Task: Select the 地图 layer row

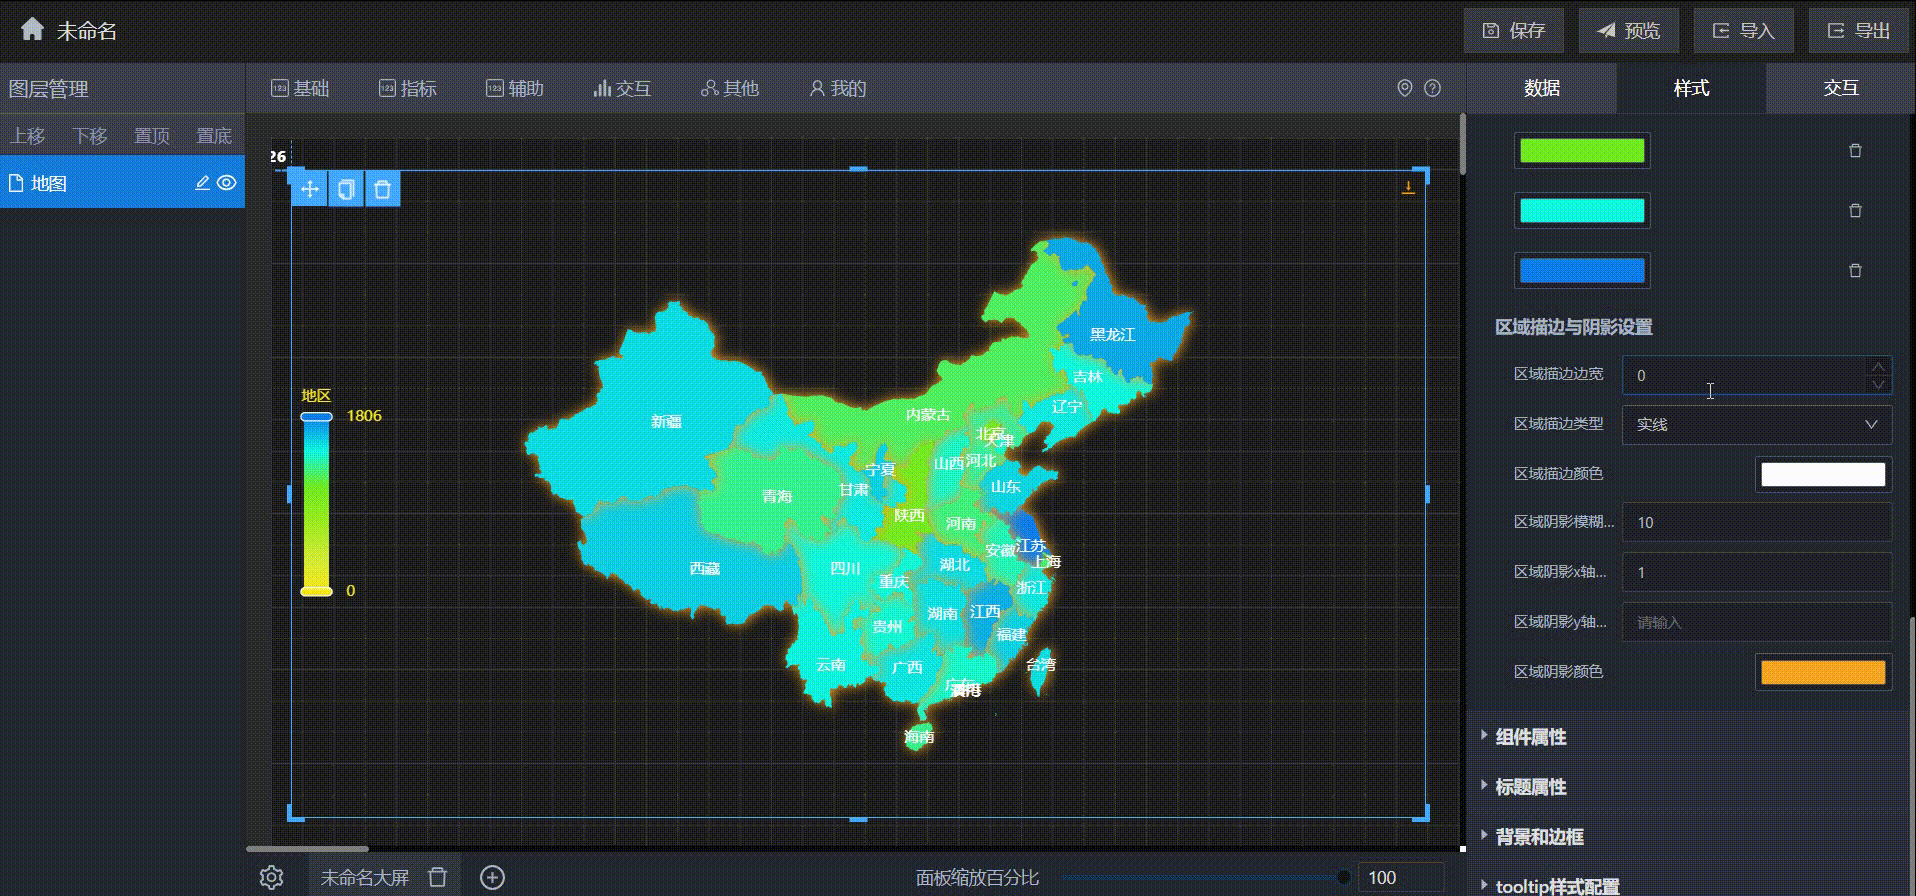Action: [122, 183]
